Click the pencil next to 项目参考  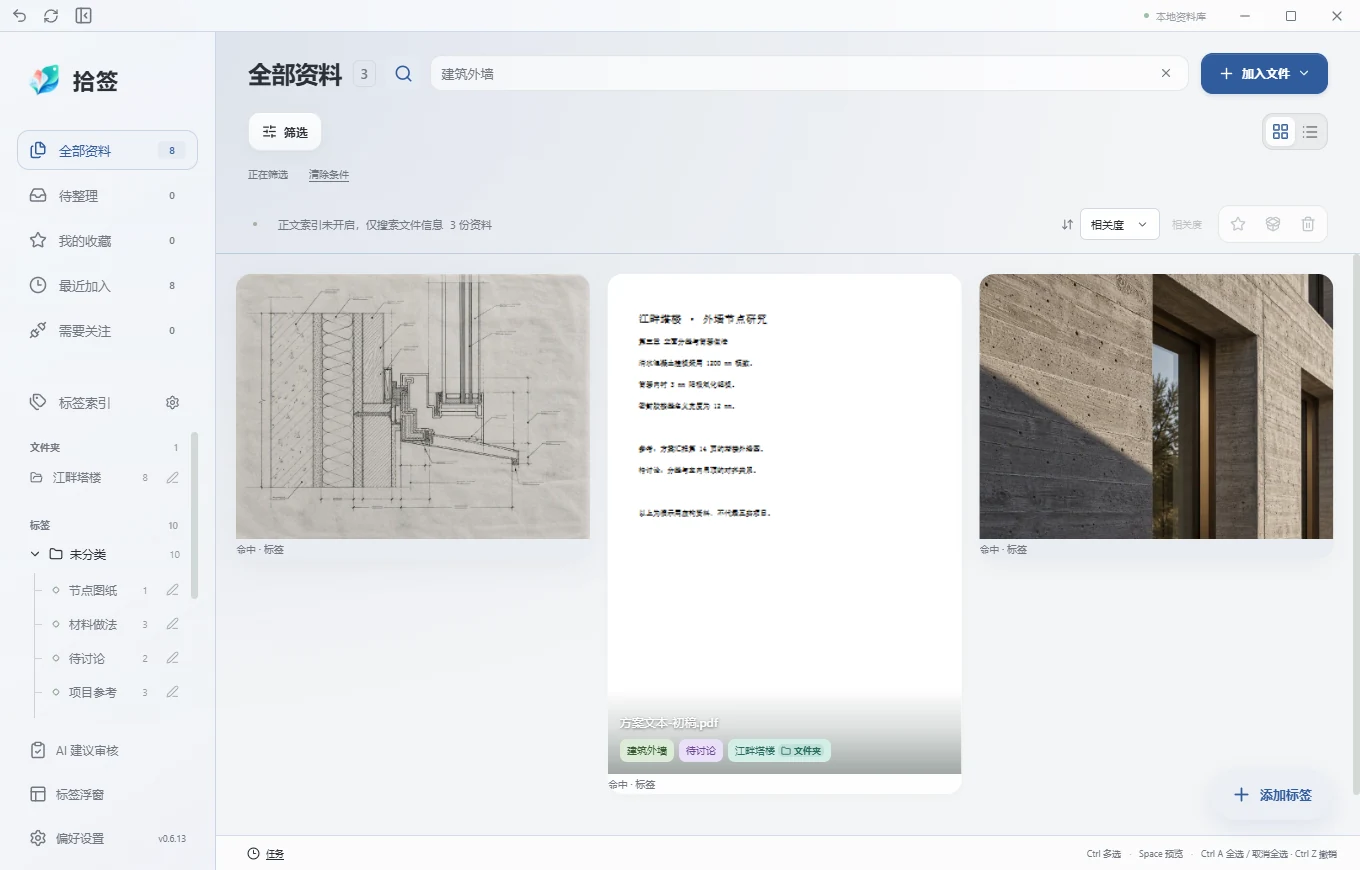[173, 692]
